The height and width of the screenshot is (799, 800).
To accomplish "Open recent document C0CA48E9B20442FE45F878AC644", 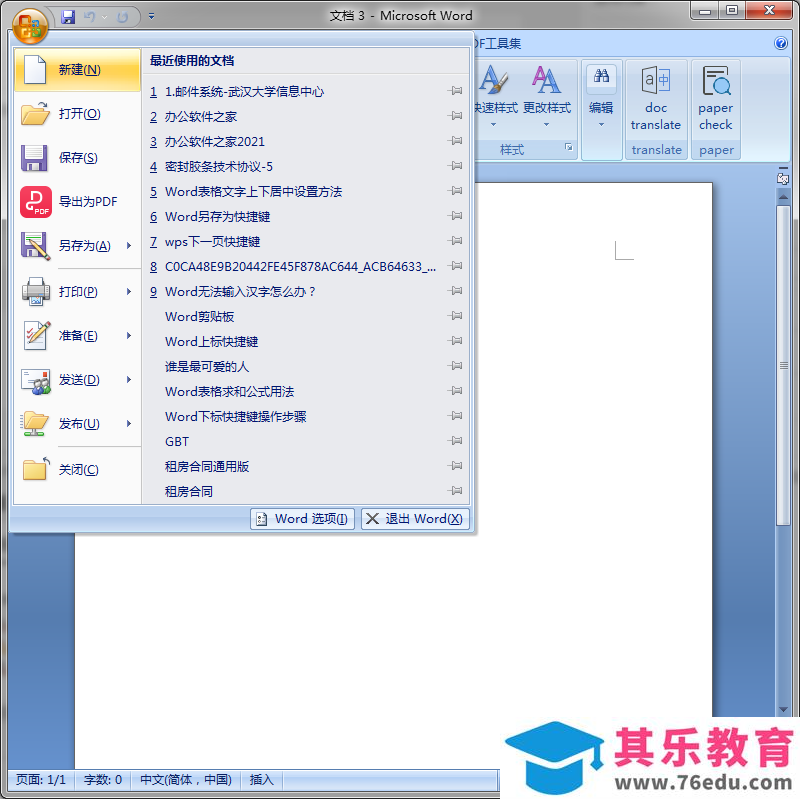I will click(301, 267).
